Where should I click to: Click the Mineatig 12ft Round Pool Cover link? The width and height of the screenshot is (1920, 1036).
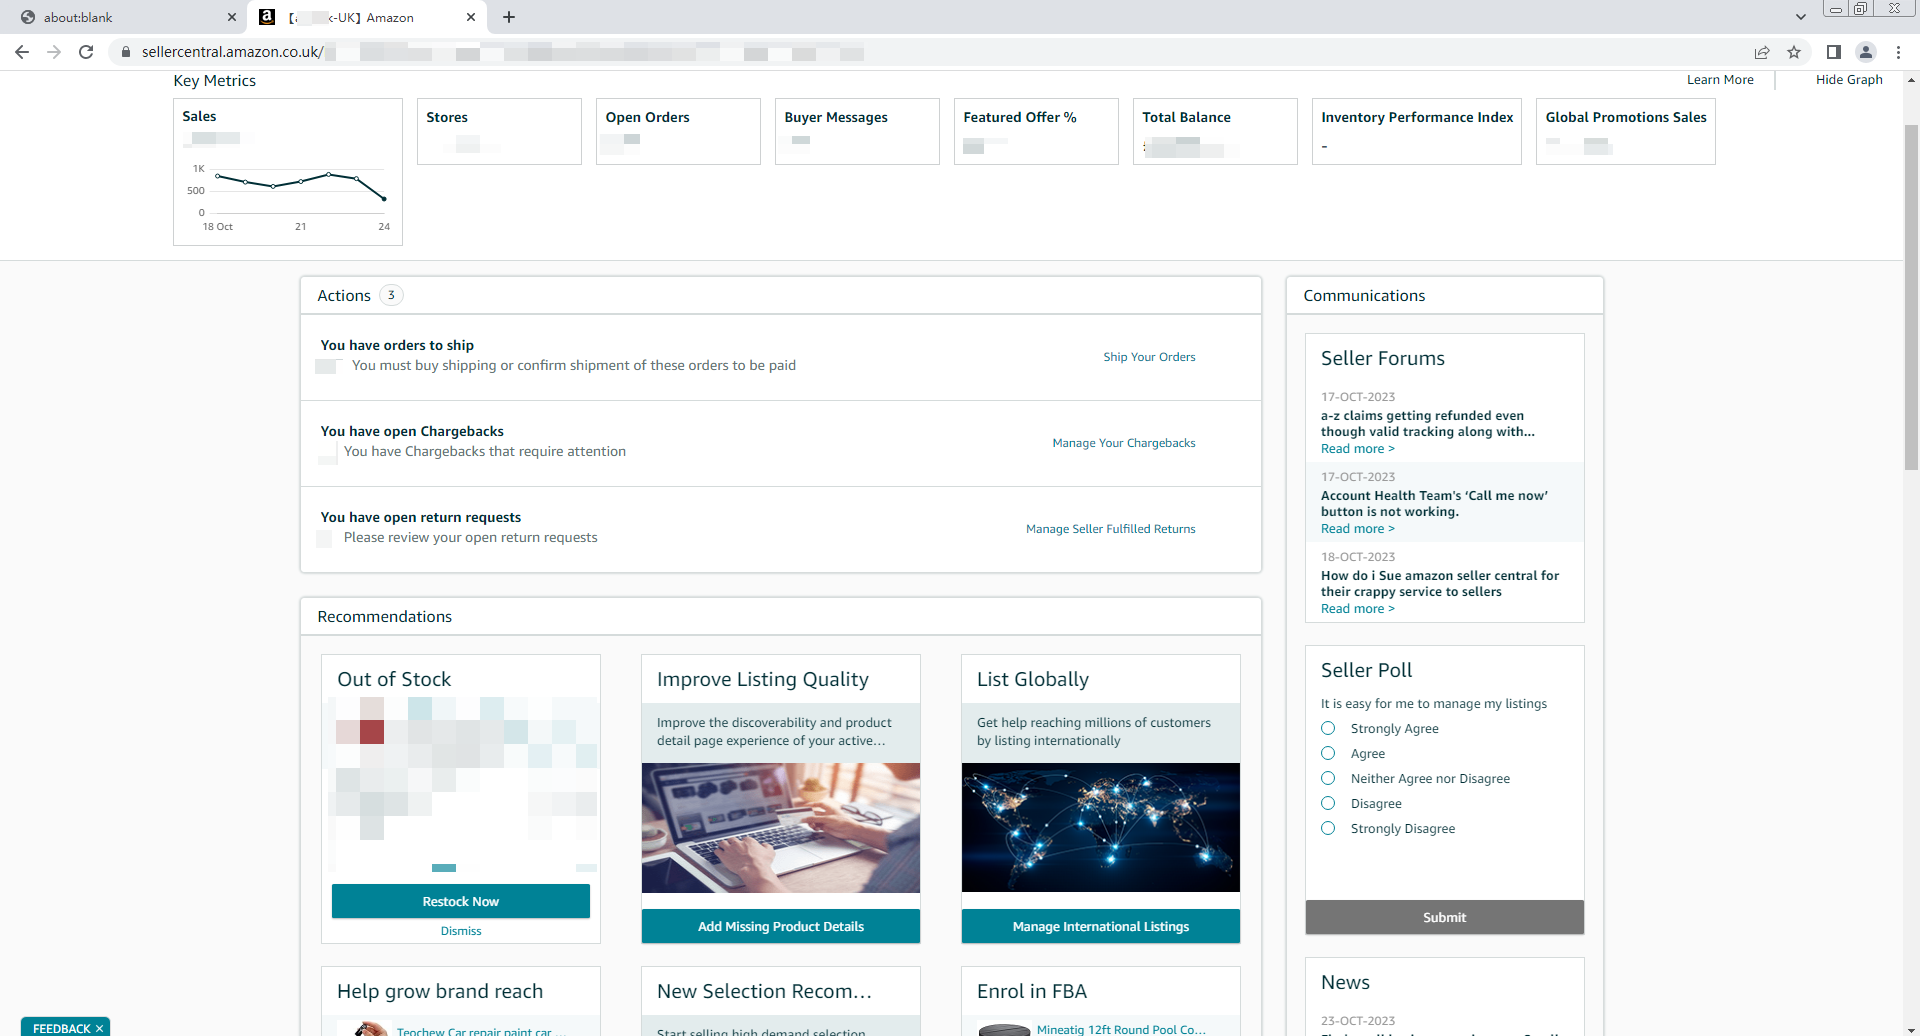coord(1121,1029)
